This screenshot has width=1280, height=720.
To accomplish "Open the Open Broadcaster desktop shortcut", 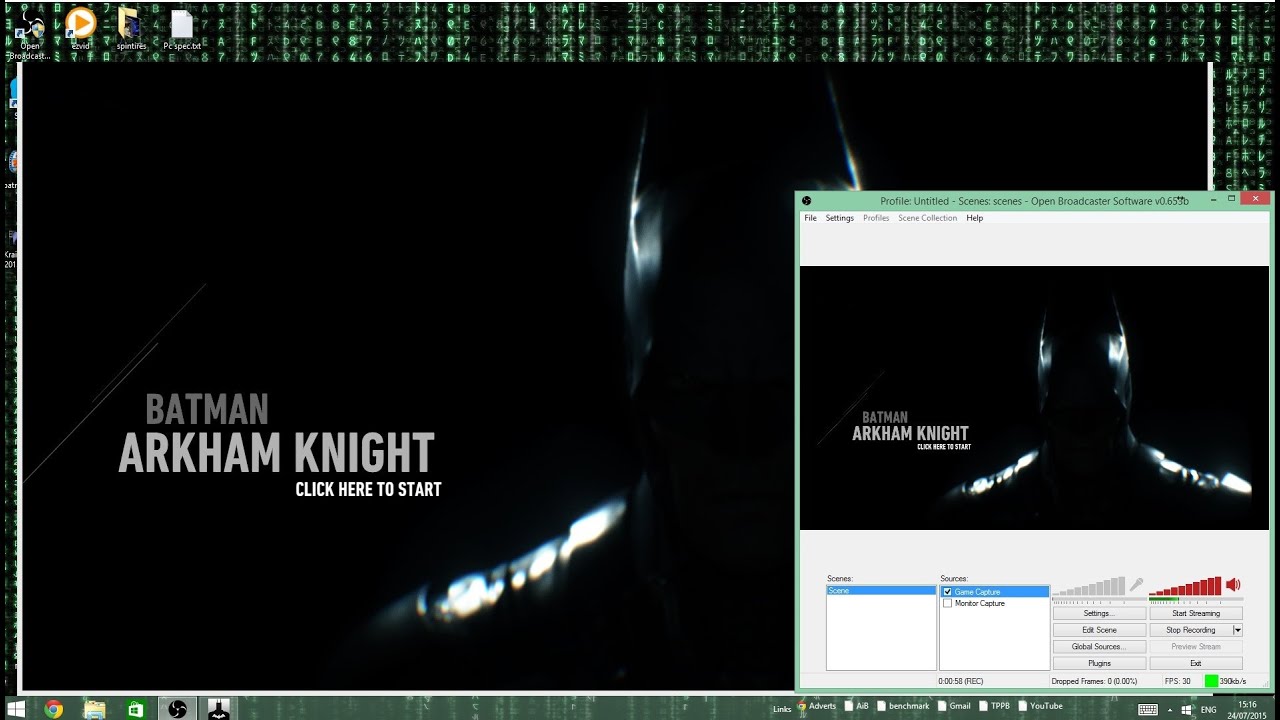I will 30,33.
